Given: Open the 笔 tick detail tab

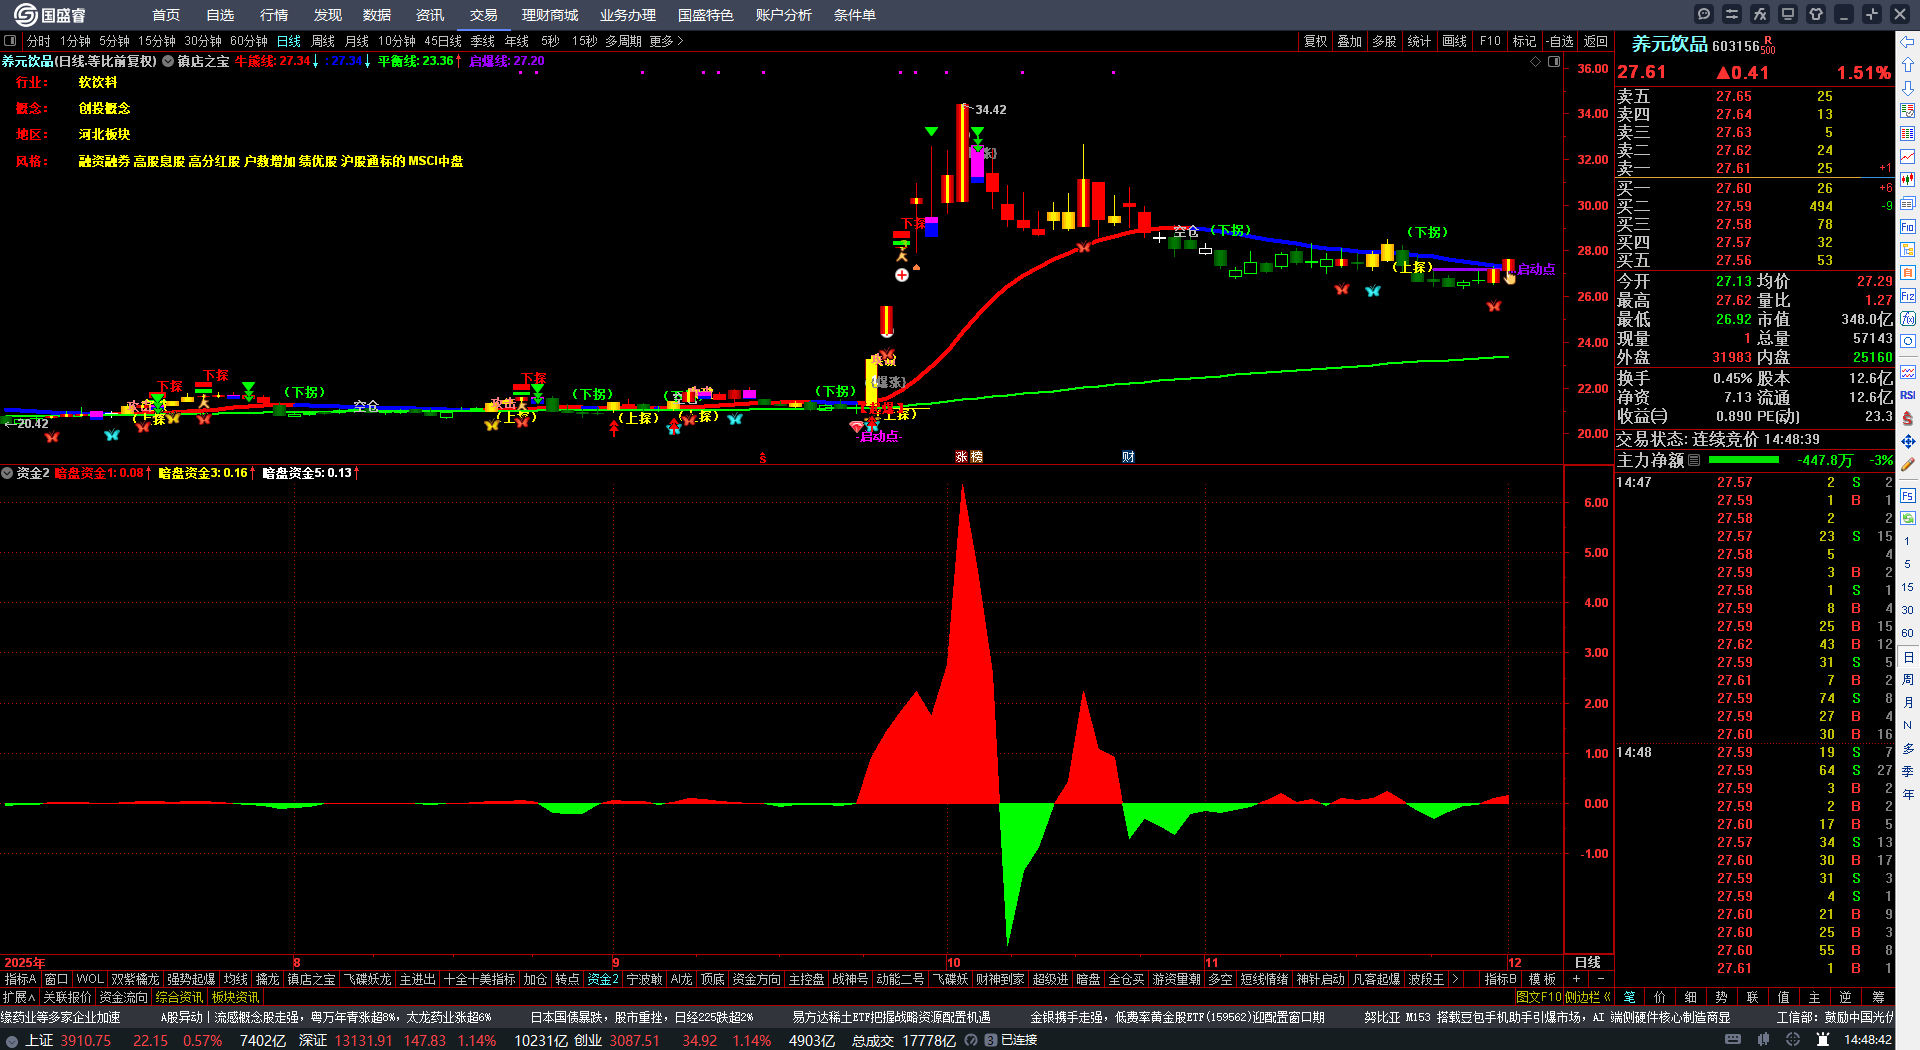Looking at the screenshot, I should 1630,997.
